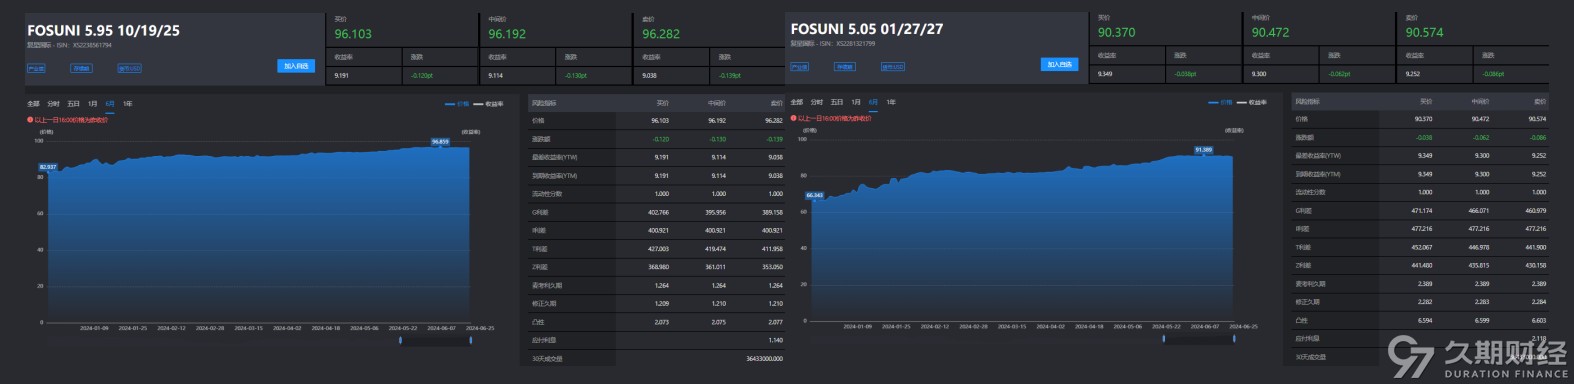Click the 2024-05-22 date label on 5.05 01/27/27 chart
The width and height of the screenshot is (1574, 384).
point(1165,326)
